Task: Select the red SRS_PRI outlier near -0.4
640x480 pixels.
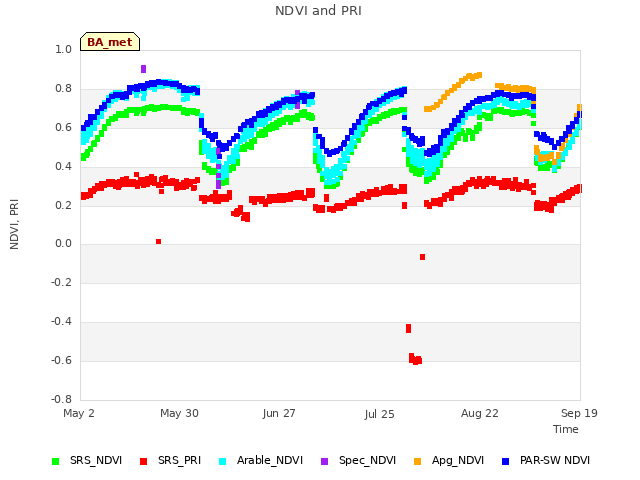Action: point(409,328)
